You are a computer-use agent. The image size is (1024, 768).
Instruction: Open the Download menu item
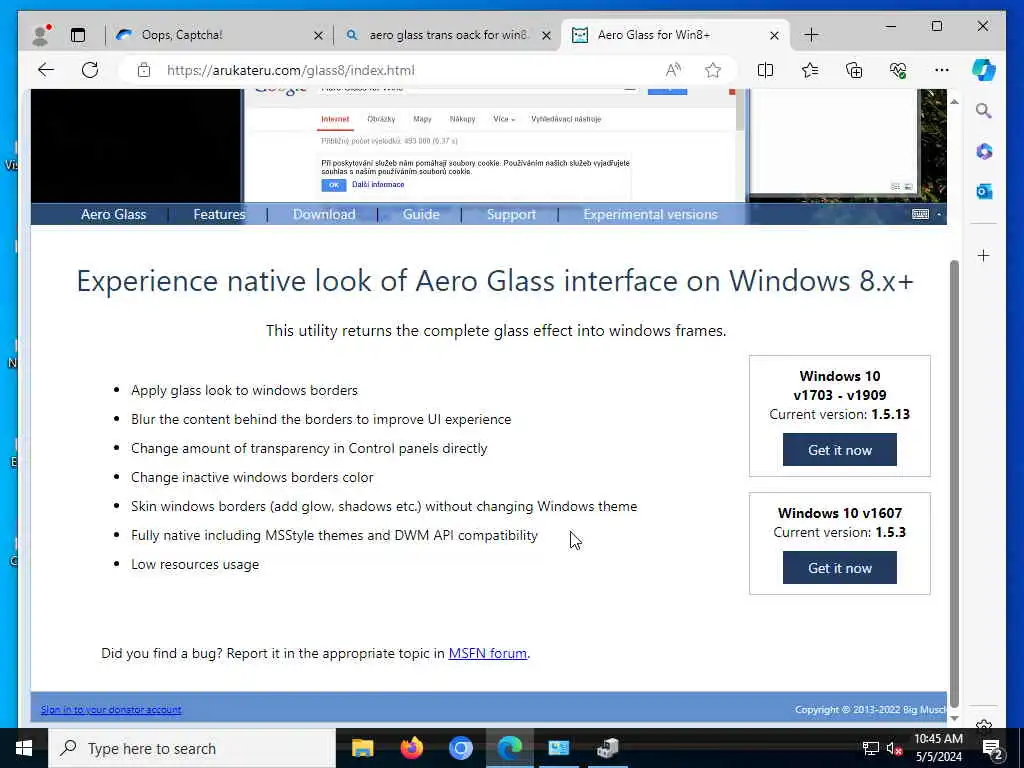(x=324, y=214)
